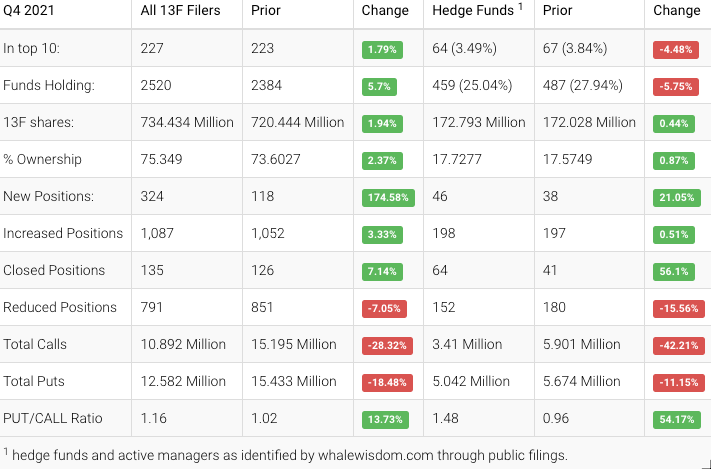
Task: Select the red -28.32% Total Calls badge
Action: pyautogui.click(x=387, y=345)
